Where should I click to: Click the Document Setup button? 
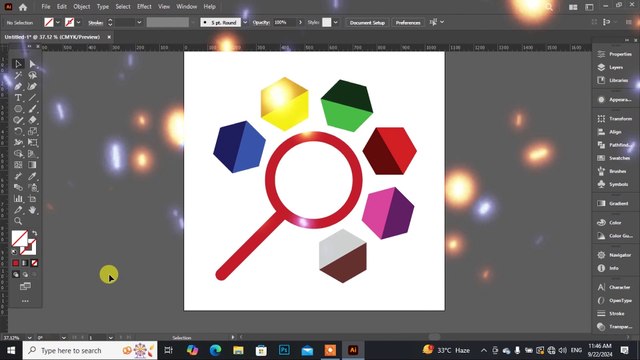pyautogui.click(x=367, y=22)
